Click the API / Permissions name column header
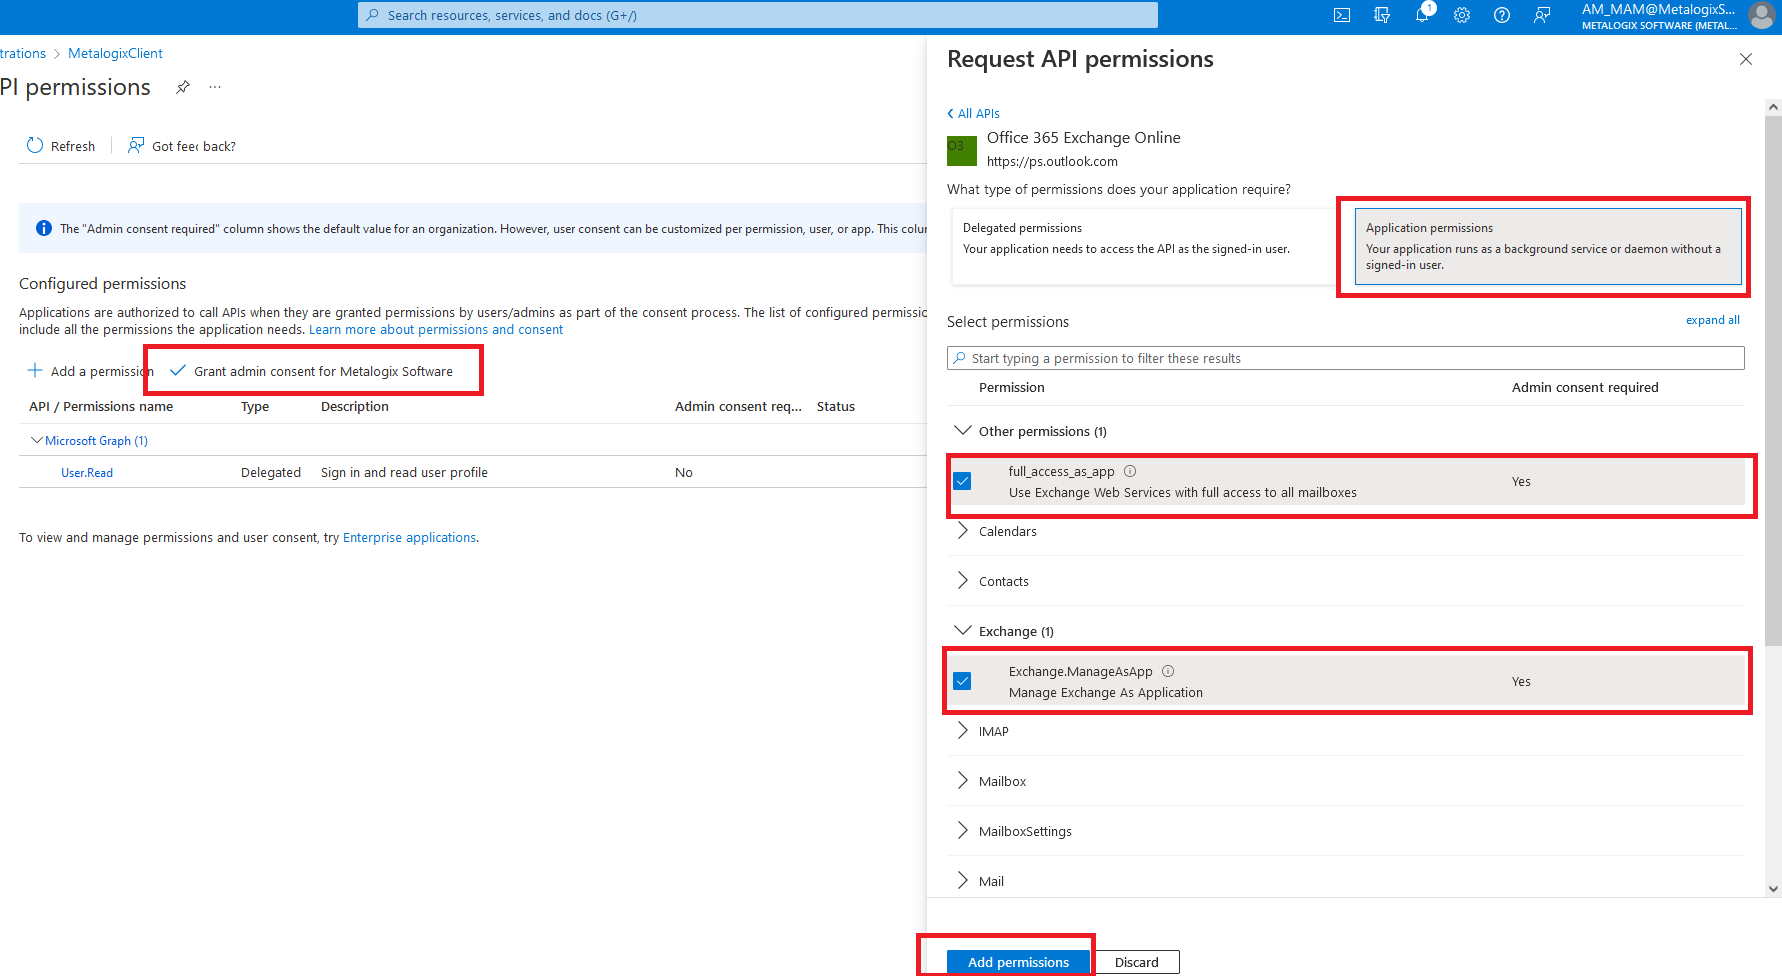The image size is (1782, 976). (101, 406)
